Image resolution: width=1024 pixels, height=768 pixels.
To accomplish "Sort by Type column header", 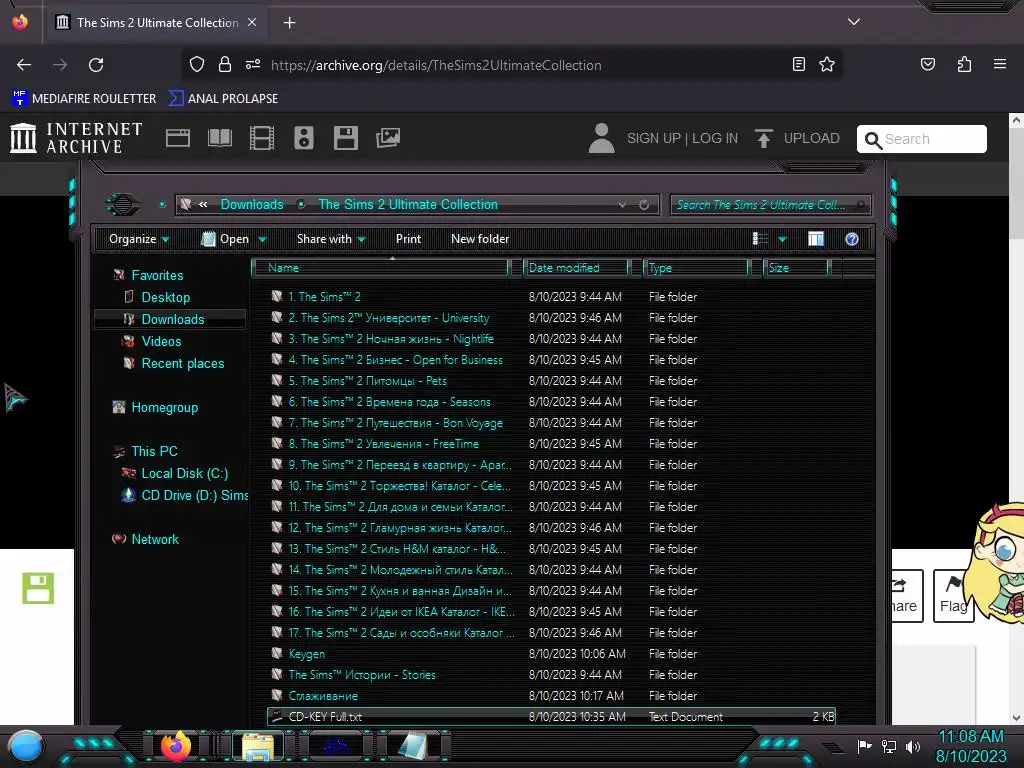I will pos(696,268).
